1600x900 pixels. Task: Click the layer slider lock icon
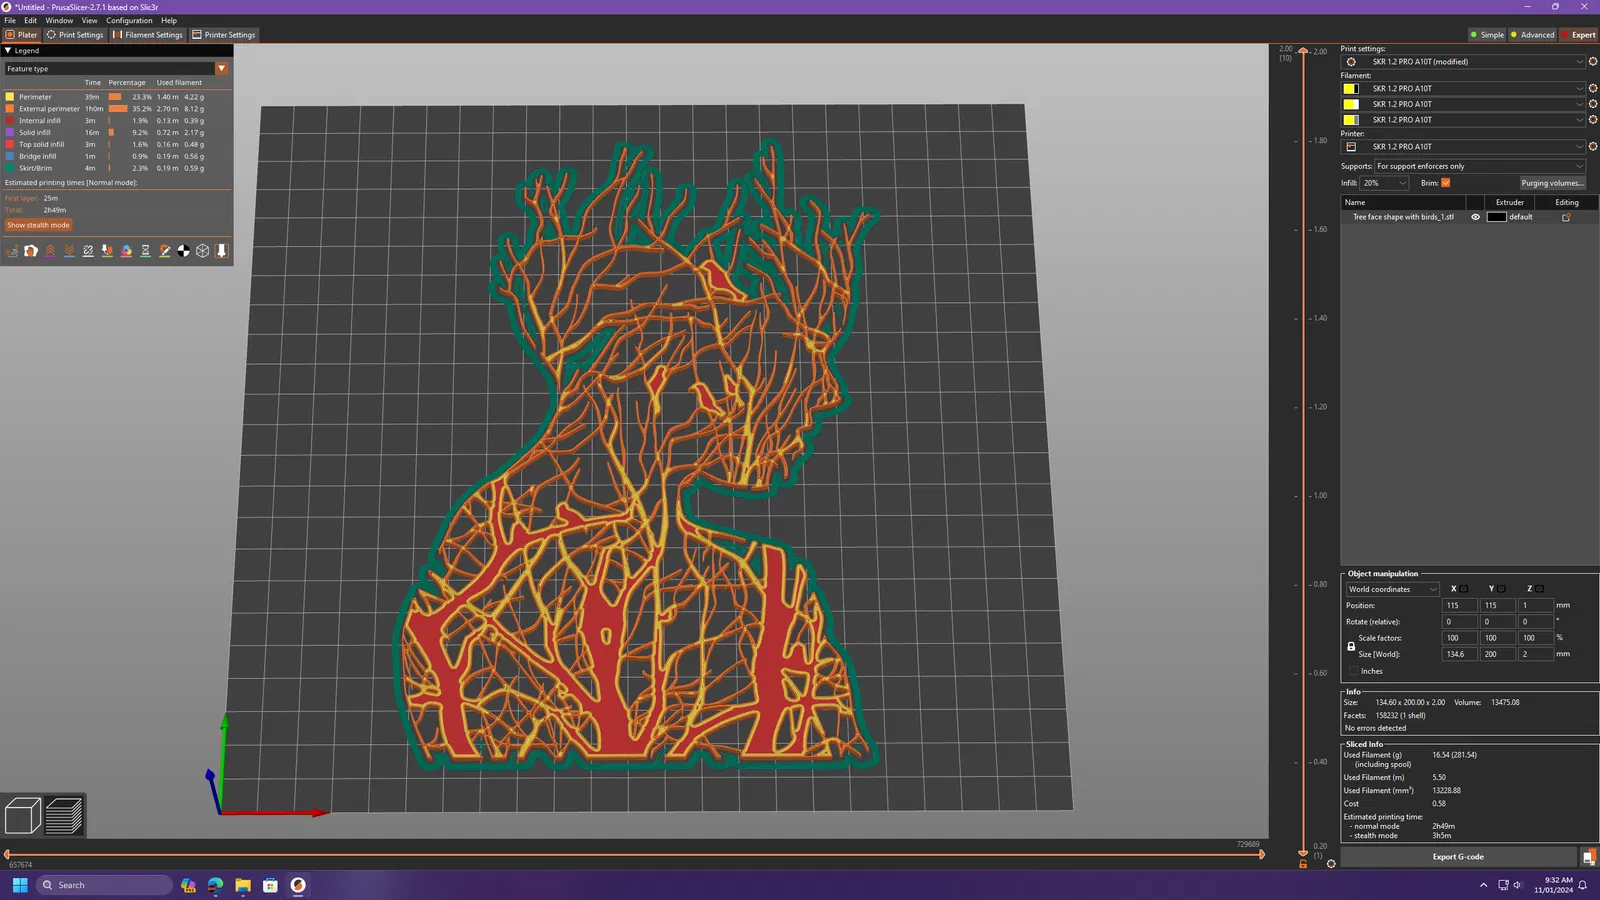[x=1303, y=864]
